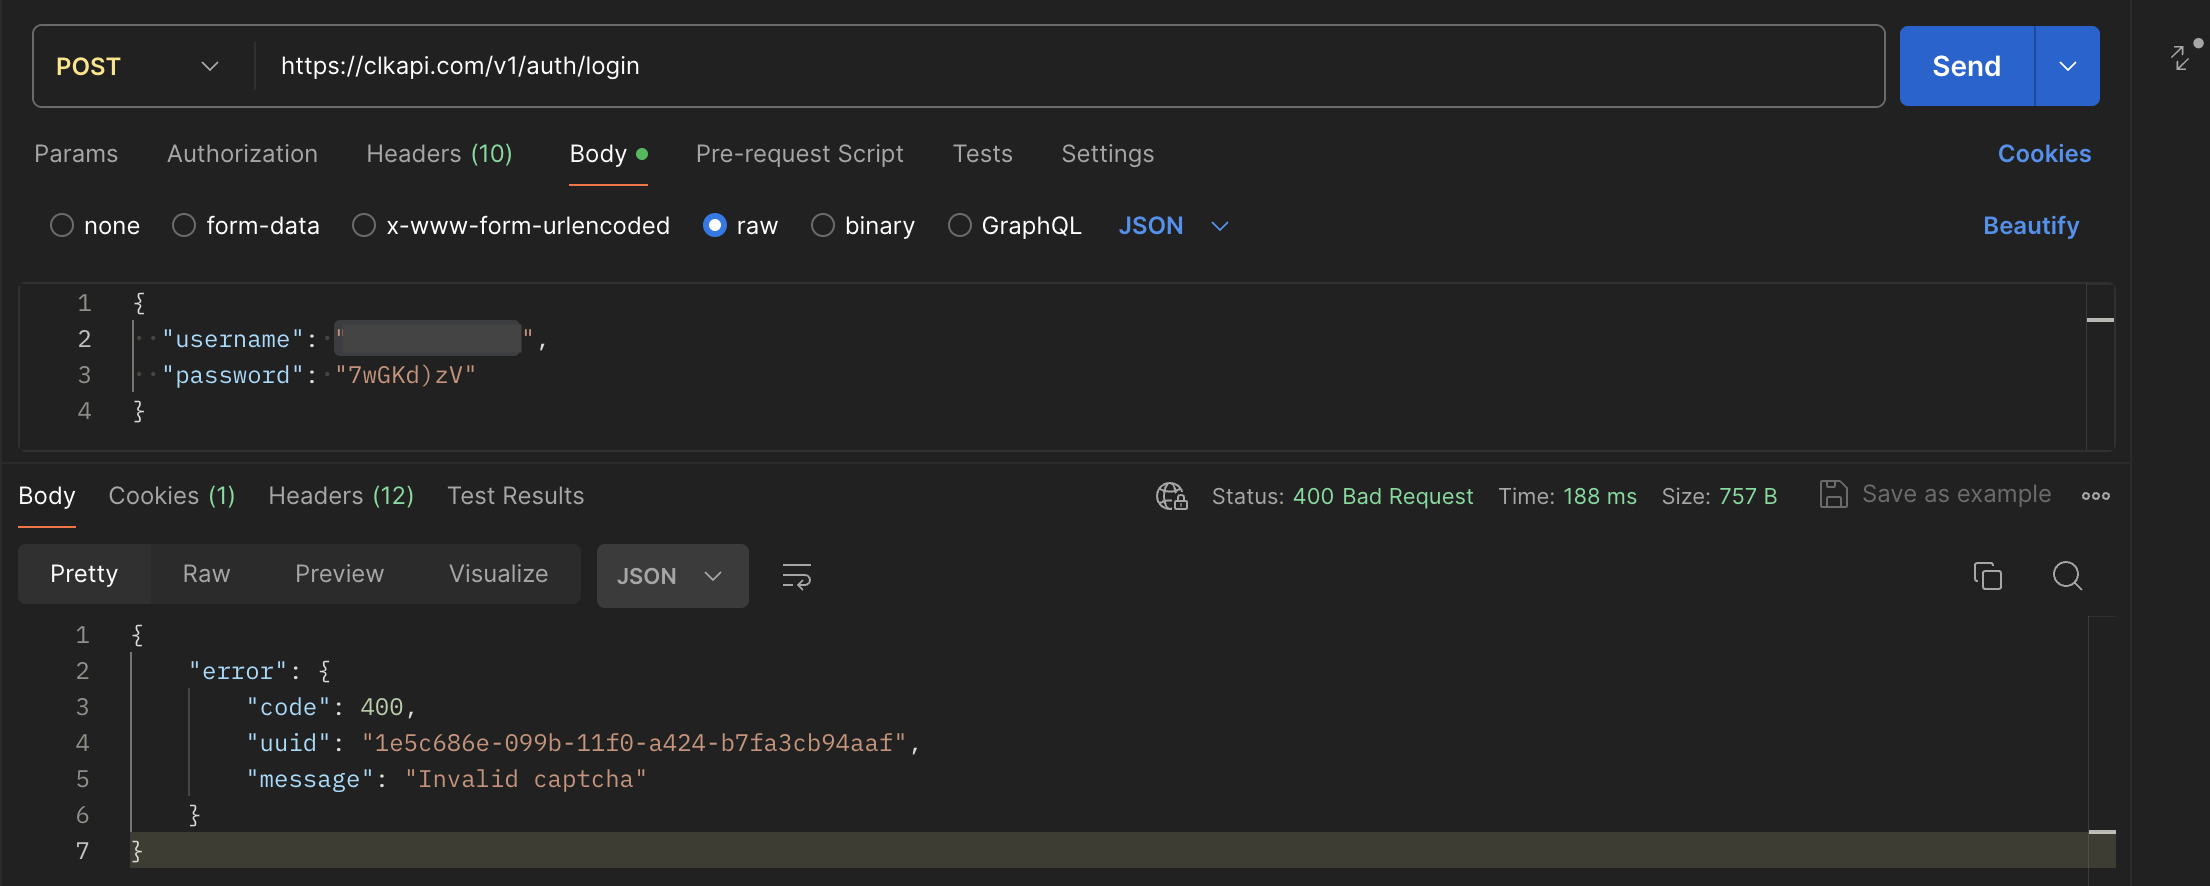Viewport: 2210px width, 886px height.
Task: Click the Beautify link
Action: click(2031, 226)
